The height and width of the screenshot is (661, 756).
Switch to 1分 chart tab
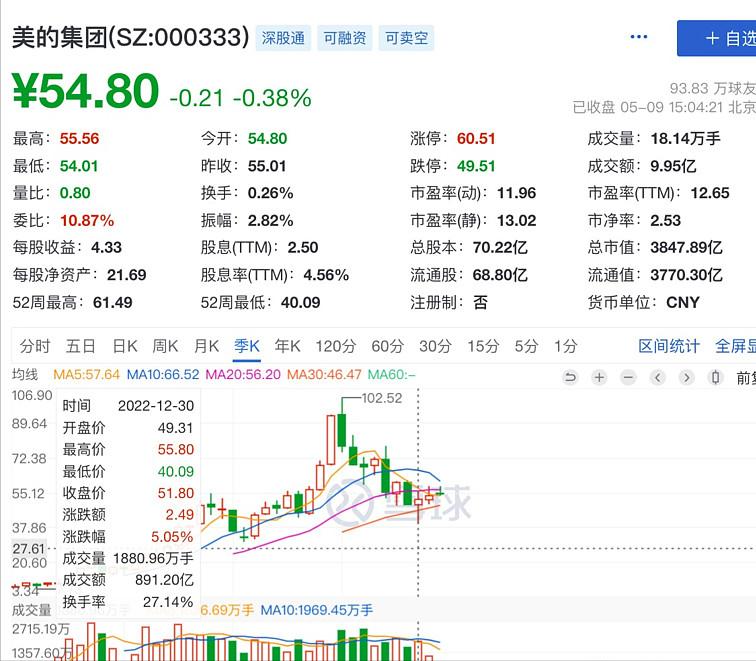coord(566,346)
